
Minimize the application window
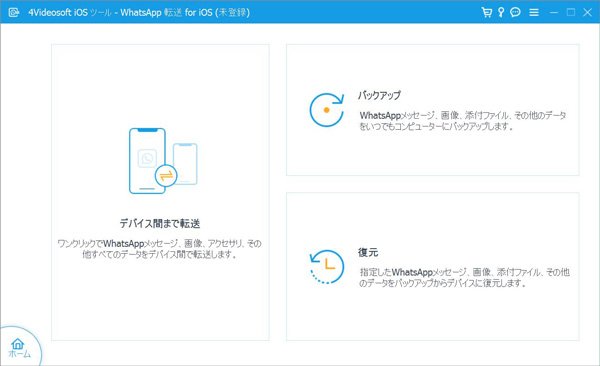pyautogui.click(x=554, y=12)
